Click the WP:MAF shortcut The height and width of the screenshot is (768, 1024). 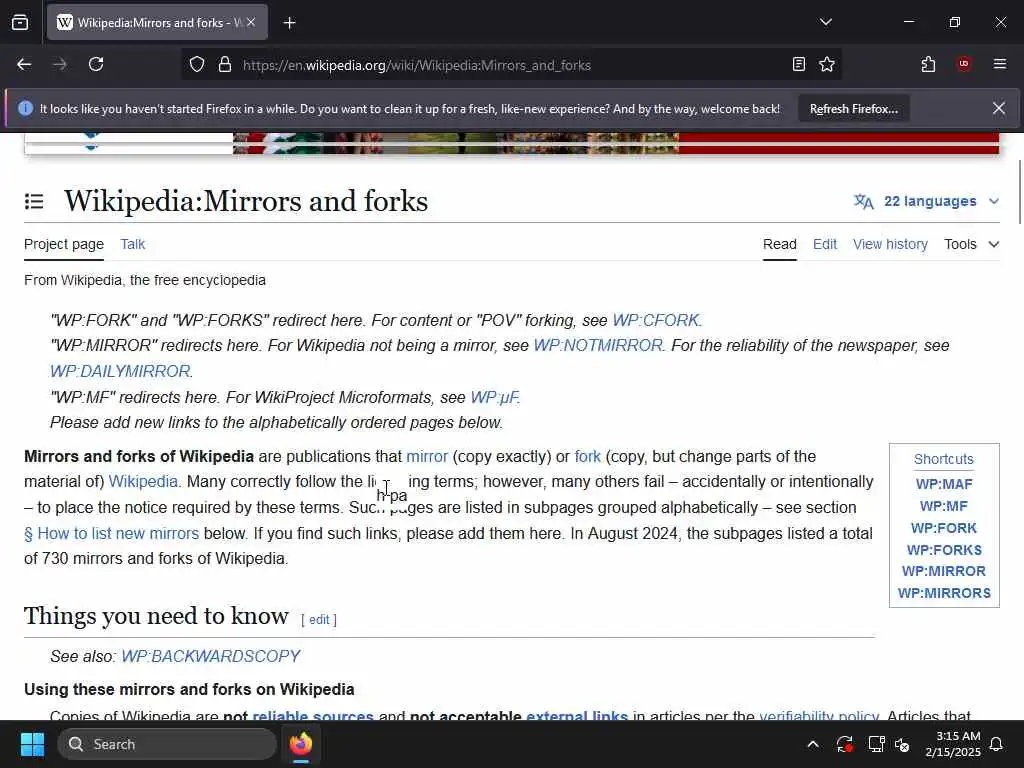point(944,484)
